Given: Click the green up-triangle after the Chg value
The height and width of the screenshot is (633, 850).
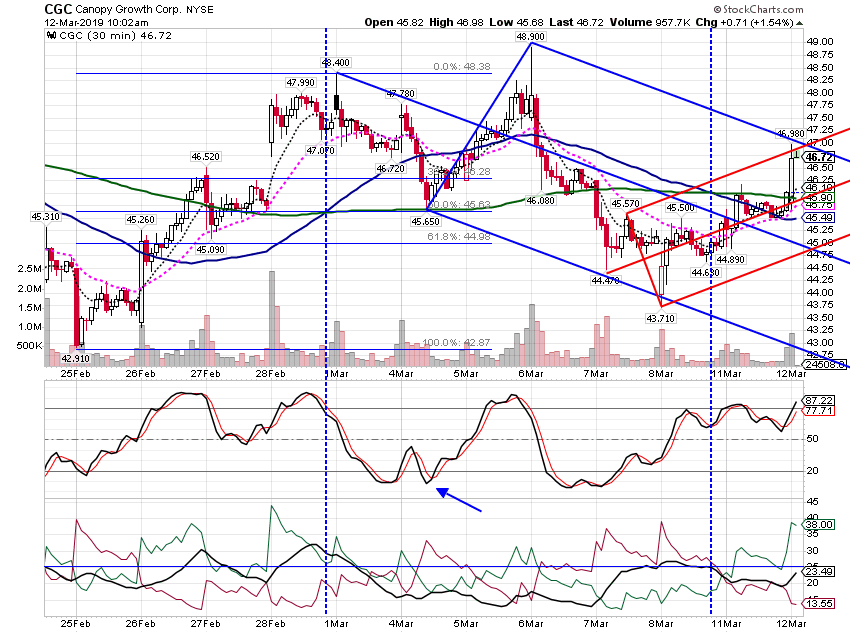Looking at the screenshot, I should coord(800,23).
